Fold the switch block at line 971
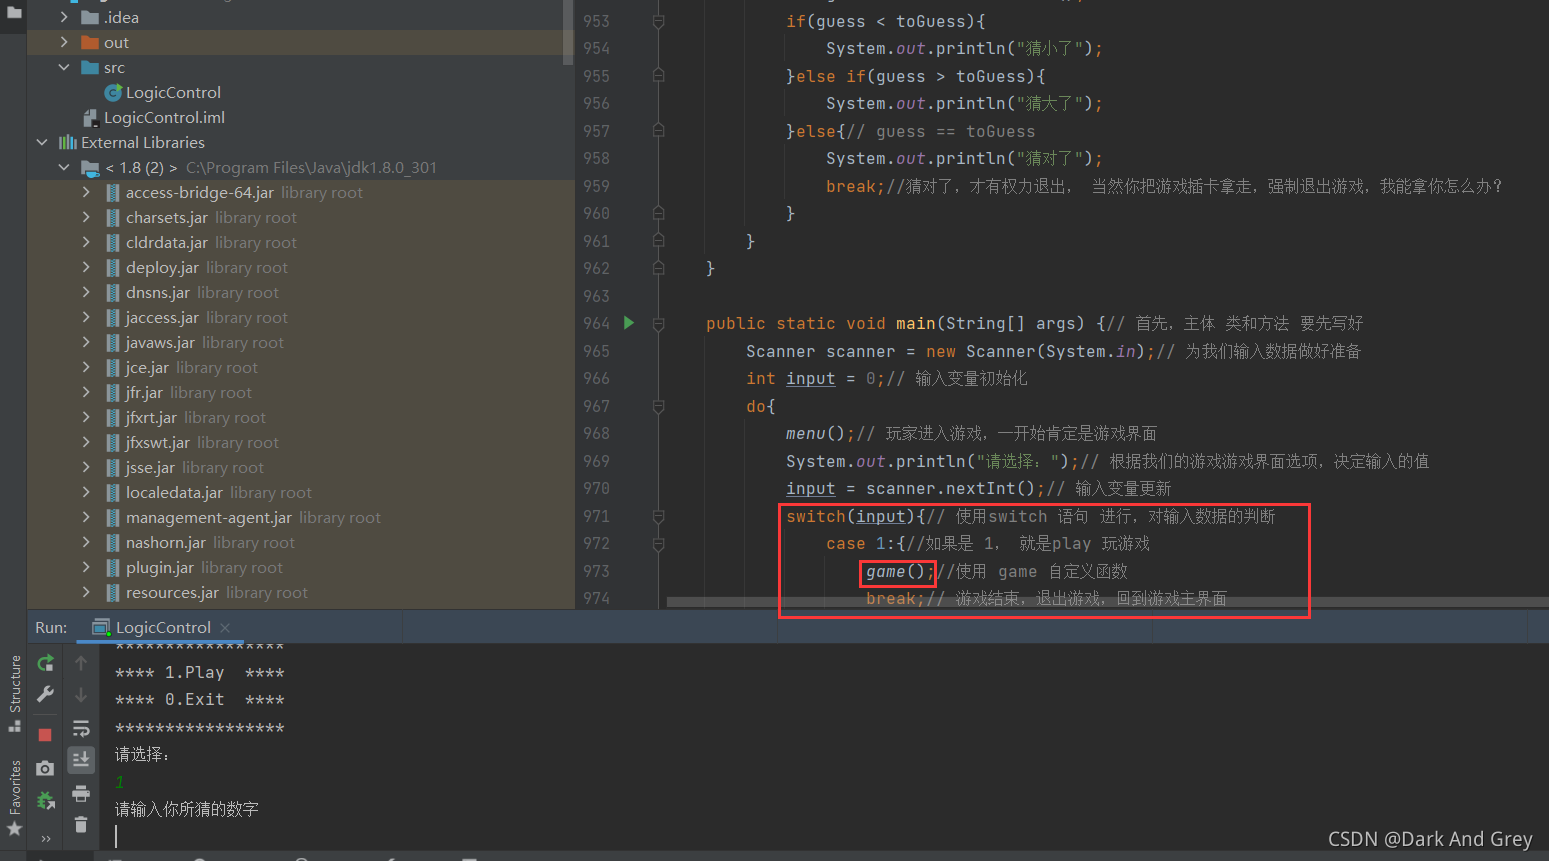Viewport: 1549px width, 861px height. click(x=658, y=516)
